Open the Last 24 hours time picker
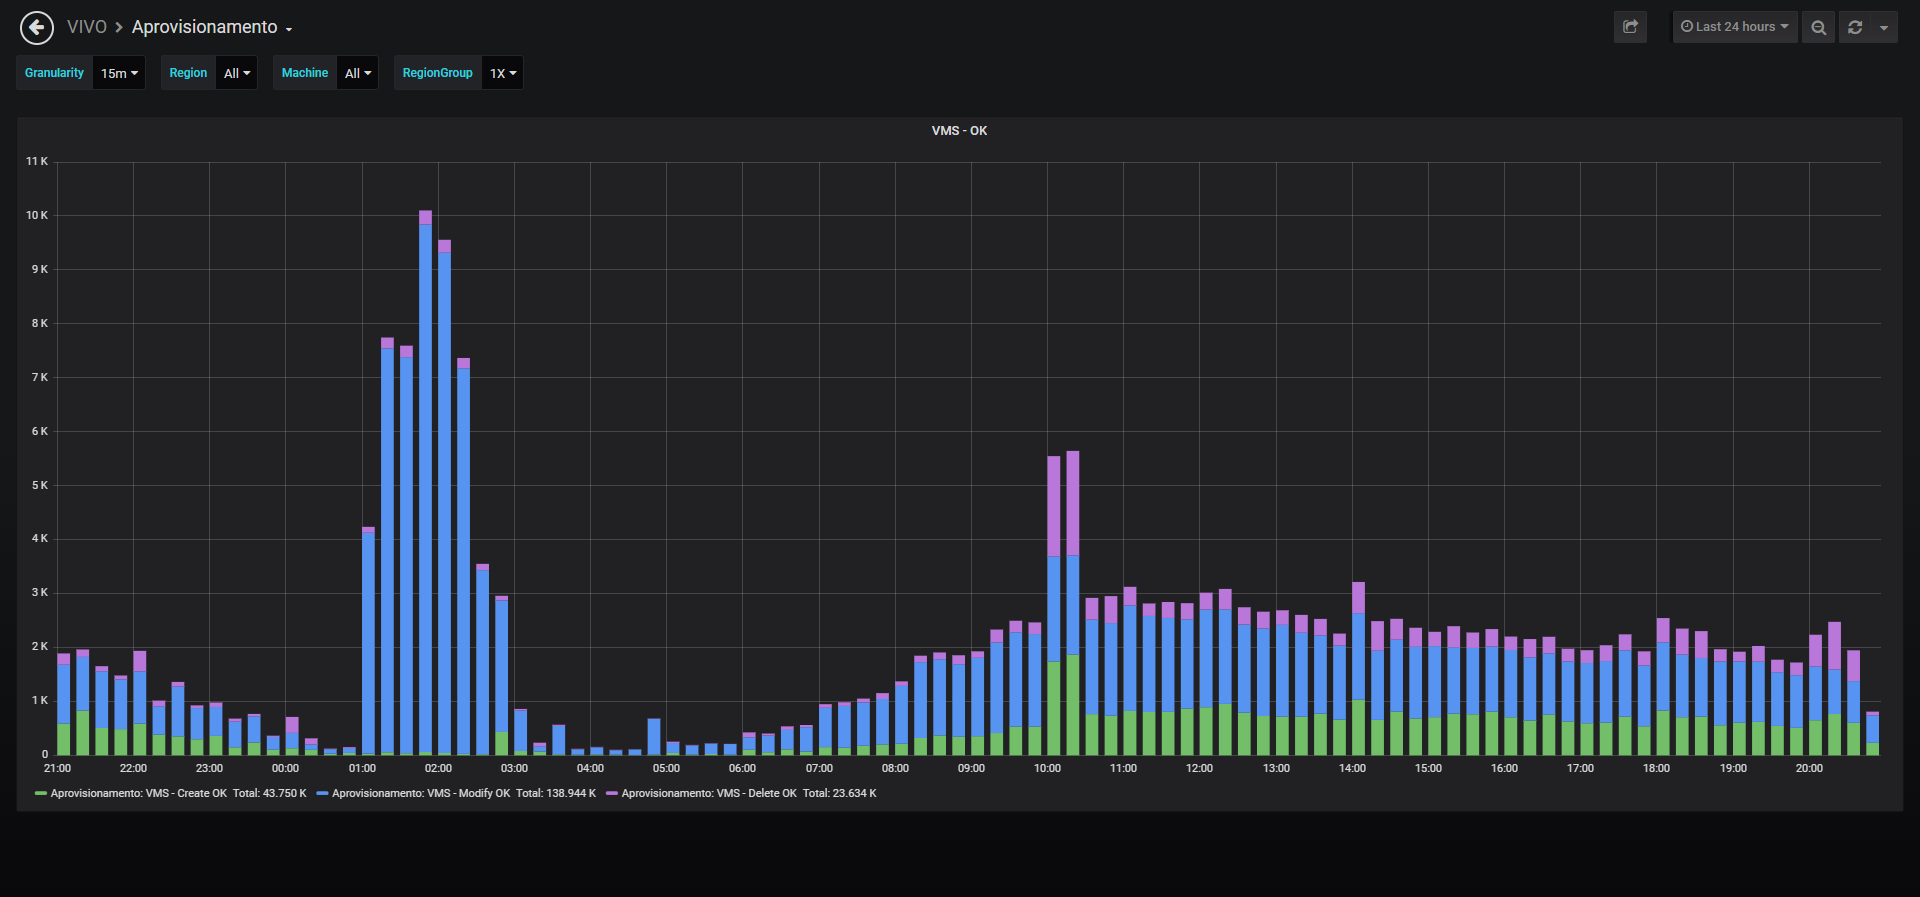The image size is (1920, 897). pos(1735,27)
